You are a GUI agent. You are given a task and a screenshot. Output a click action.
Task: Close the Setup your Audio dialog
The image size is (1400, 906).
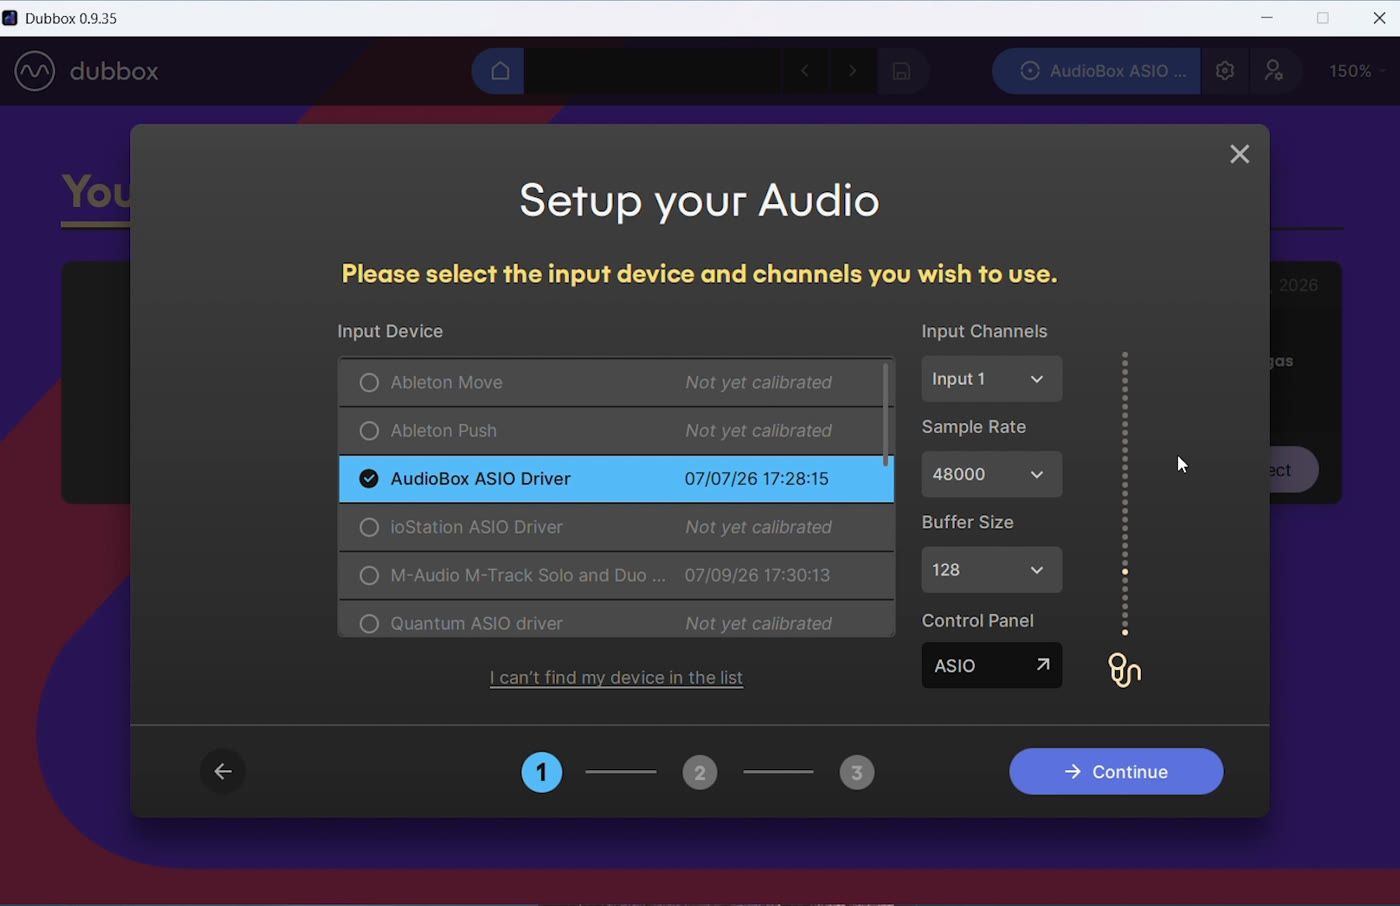tap(1239, 154)
